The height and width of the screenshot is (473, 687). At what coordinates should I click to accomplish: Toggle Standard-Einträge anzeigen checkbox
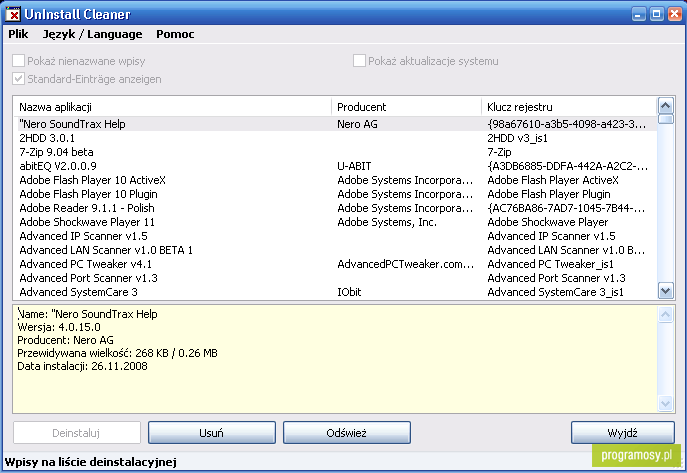click(18, 79)
